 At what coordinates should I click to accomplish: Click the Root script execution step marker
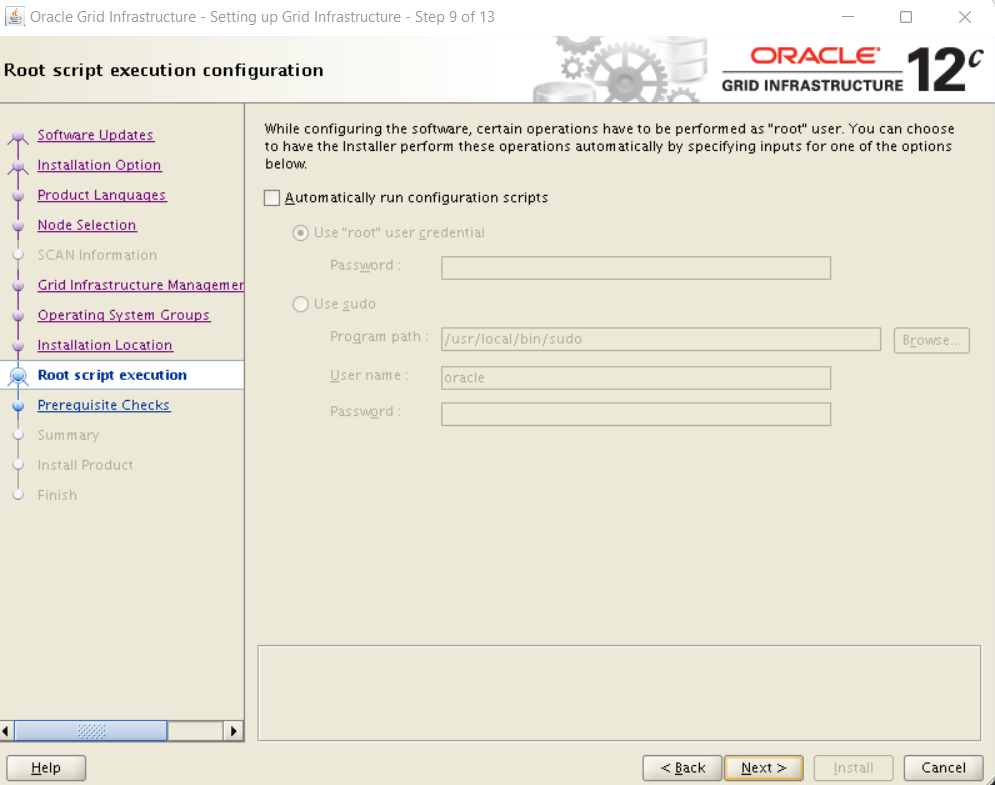click(x=18, y=376)
